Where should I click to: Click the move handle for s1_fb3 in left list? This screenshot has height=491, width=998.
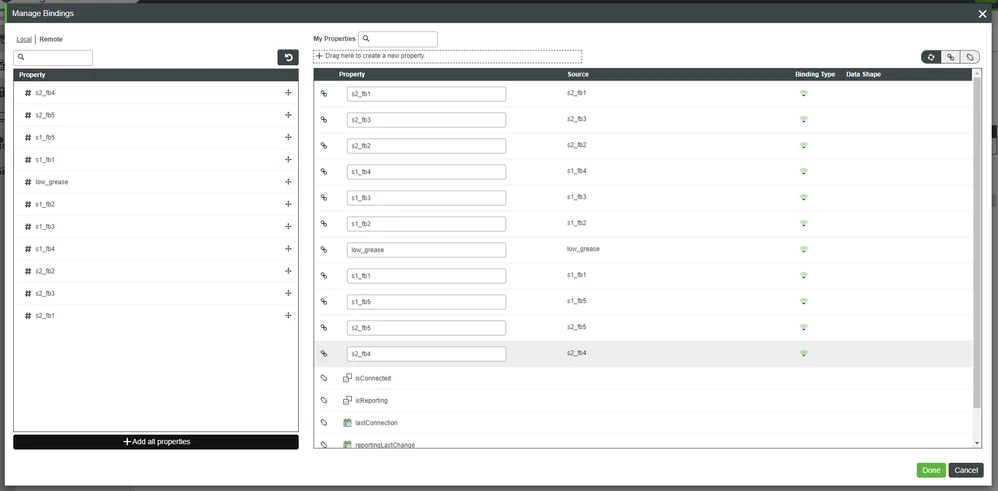tap(288, 226)
